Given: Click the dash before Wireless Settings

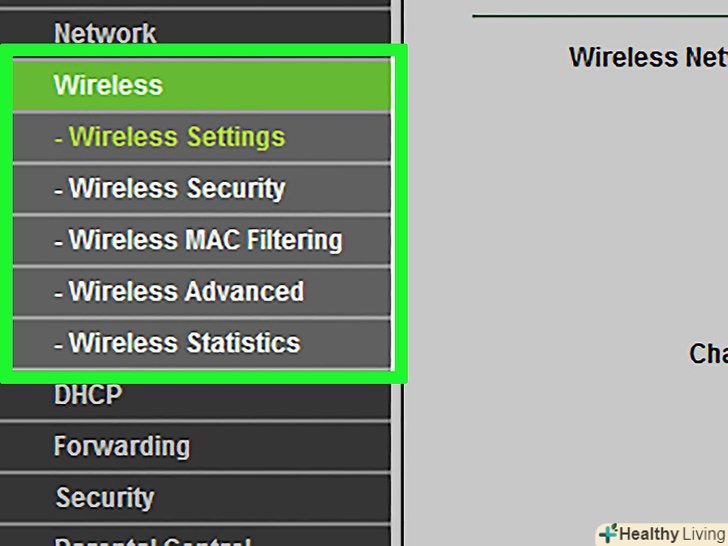Looking at the screenshot, I should [58, 138].
